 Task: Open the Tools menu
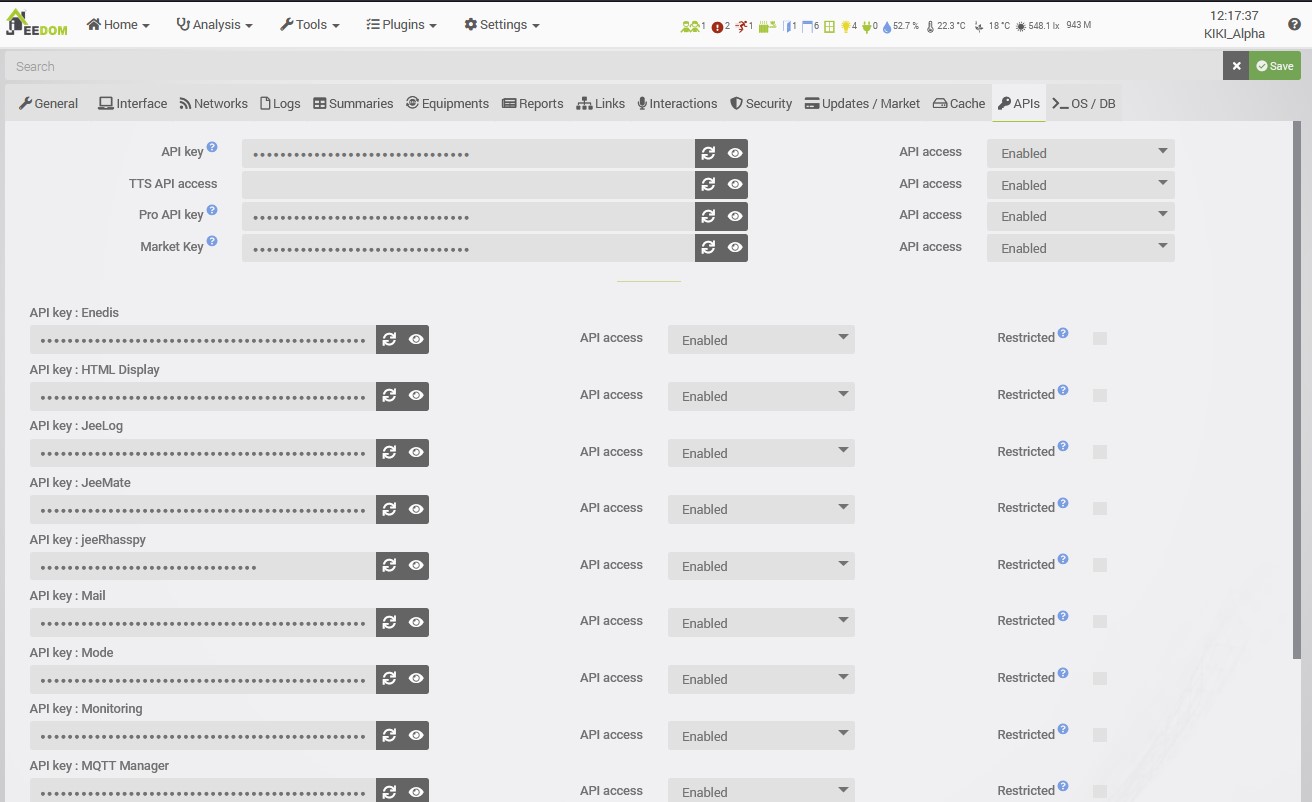point(310,25)
